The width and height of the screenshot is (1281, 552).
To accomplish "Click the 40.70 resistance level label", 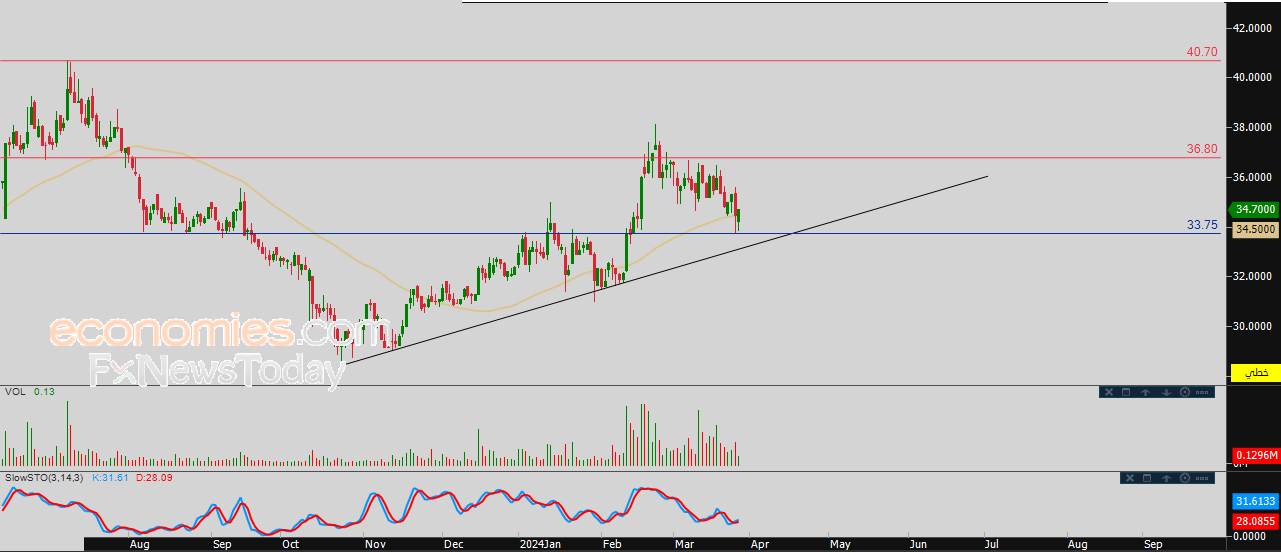I will (x=1202, y=52).
